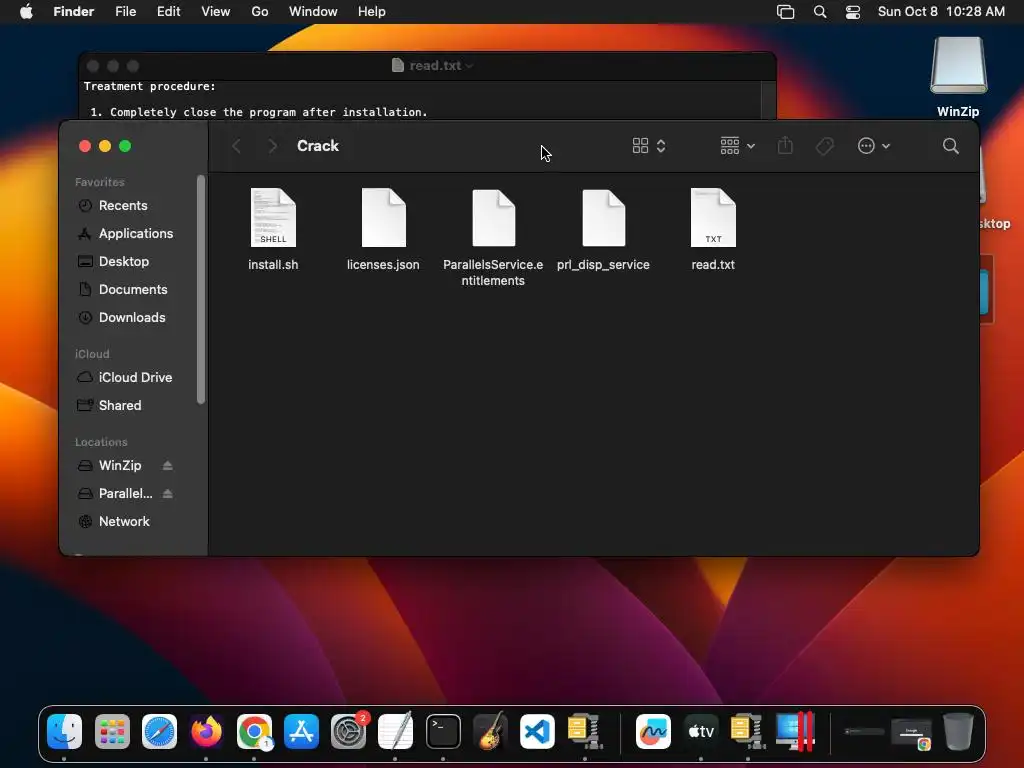Eject the Parallel... volume

tap(168, 493)
